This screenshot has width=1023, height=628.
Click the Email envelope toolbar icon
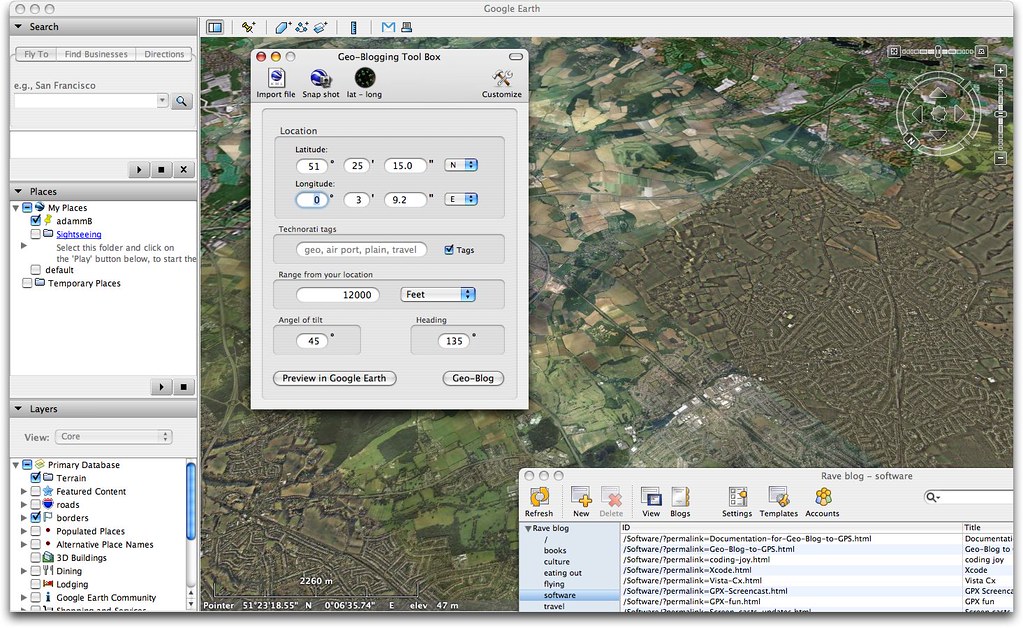[x=388, y=27]
